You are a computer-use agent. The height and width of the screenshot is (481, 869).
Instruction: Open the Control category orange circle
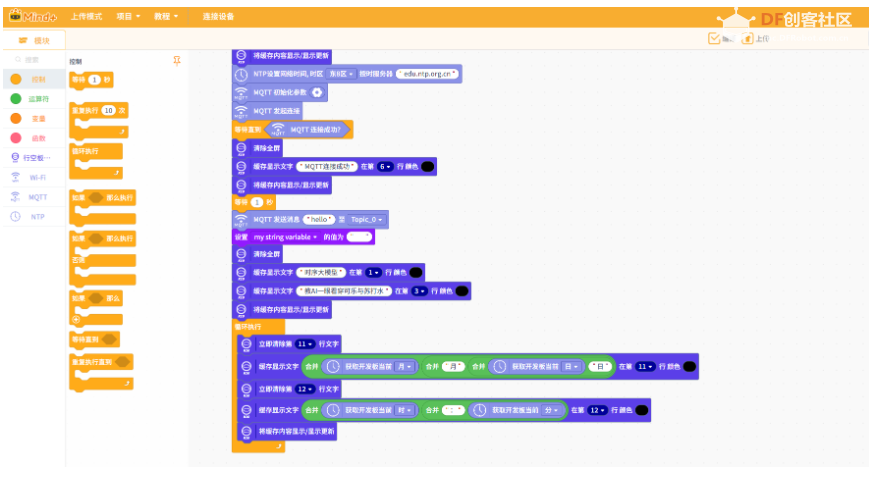pos(16,79)
